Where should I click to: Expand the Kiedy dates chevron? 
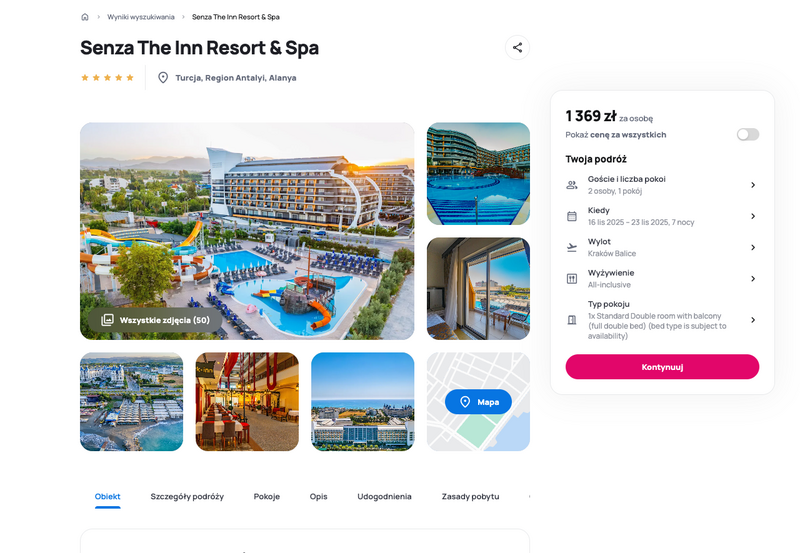click(753, 216)
